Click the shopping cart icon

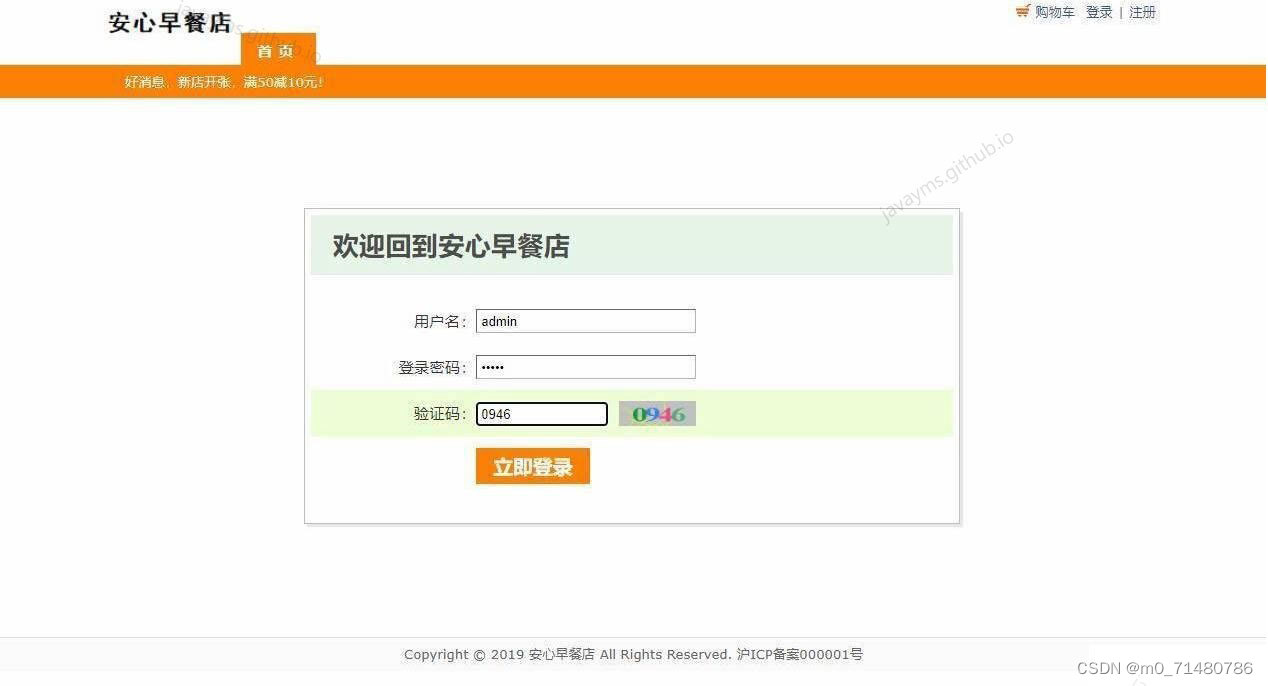click(1022, 12)
